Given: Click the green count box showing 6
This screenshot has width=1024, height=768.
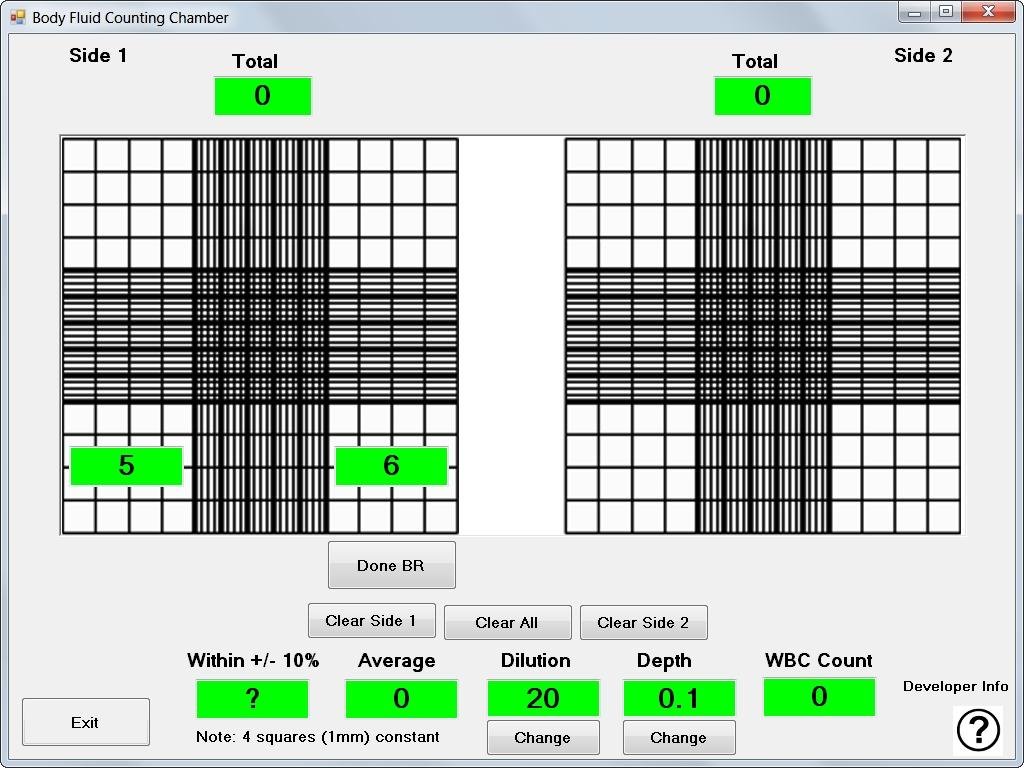Looking at the screenshot, I should 391,466.
